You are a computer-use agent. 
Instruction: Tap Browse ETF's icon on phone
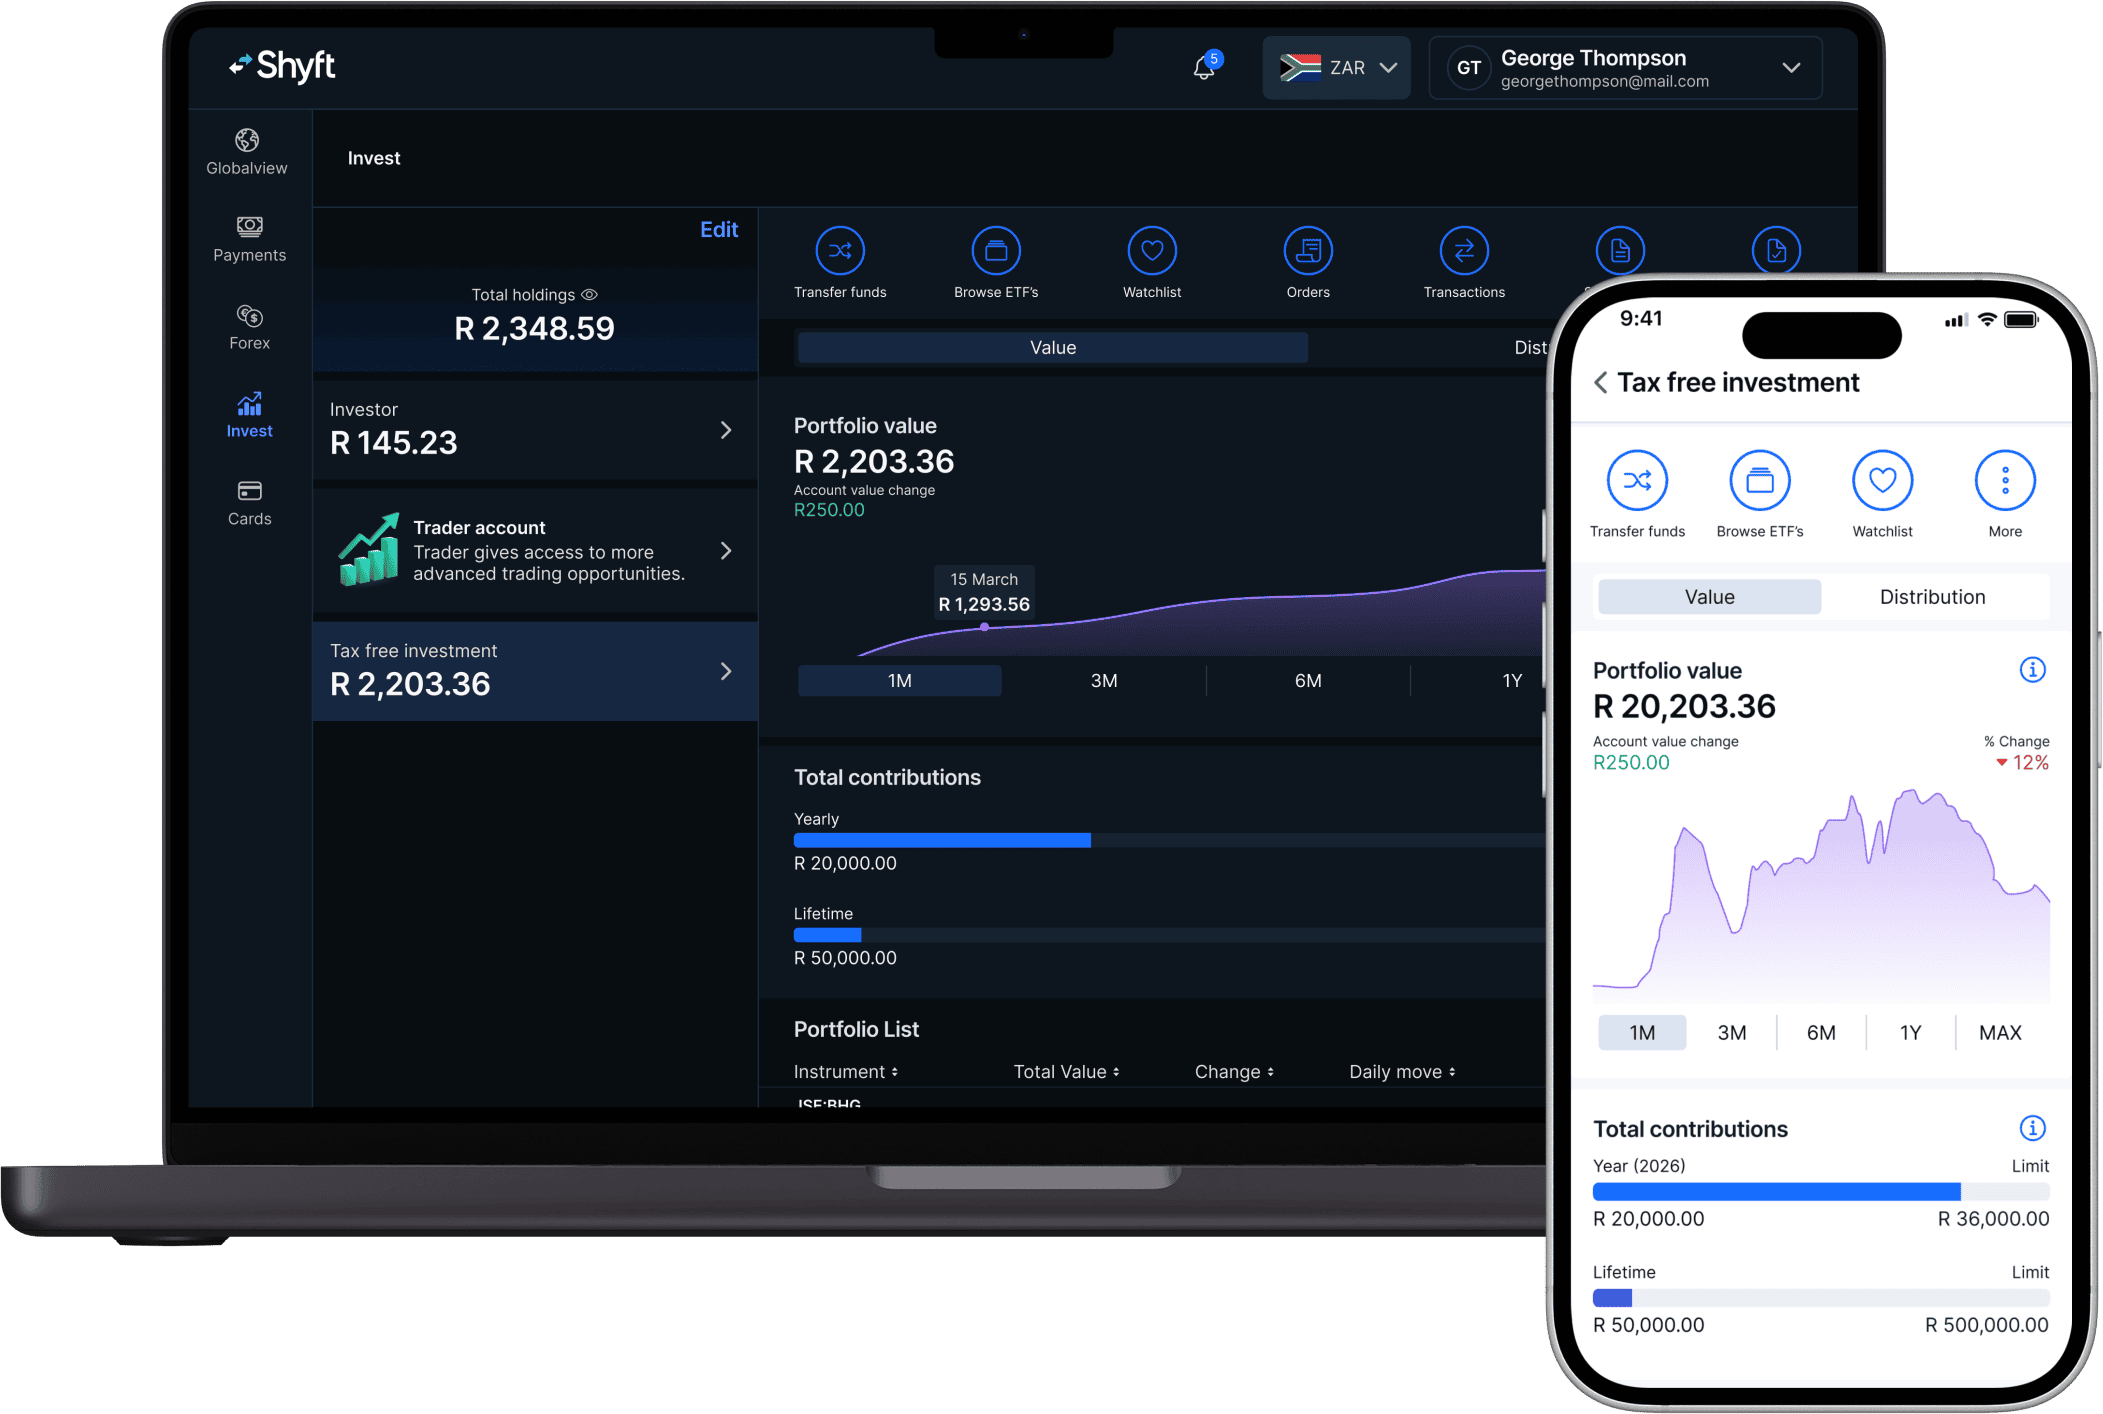[1760, 481]
